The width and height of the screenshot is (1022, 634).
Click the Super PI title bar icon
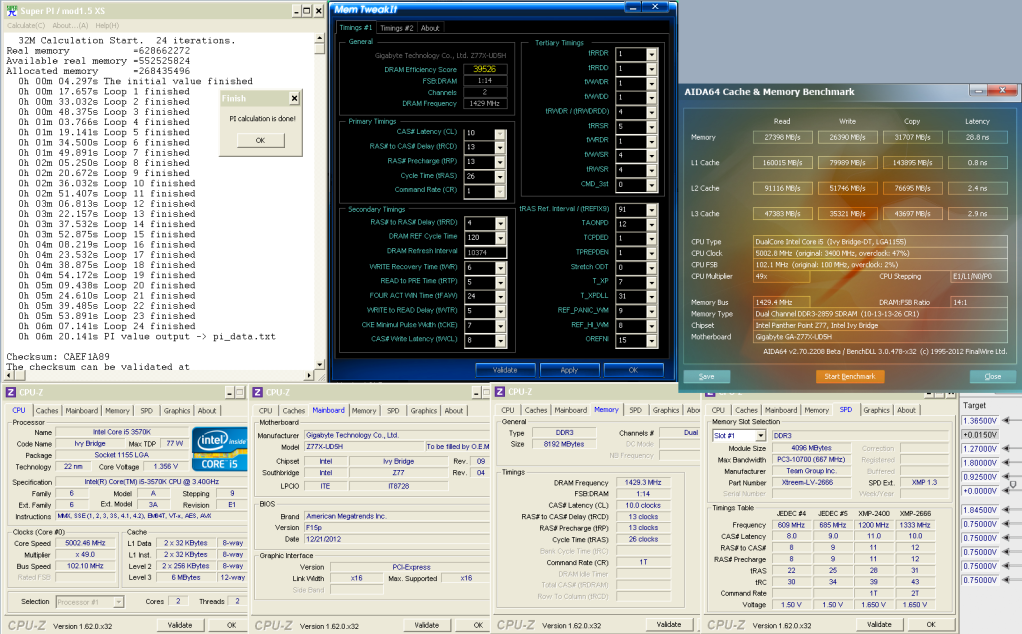click(11, 10)
